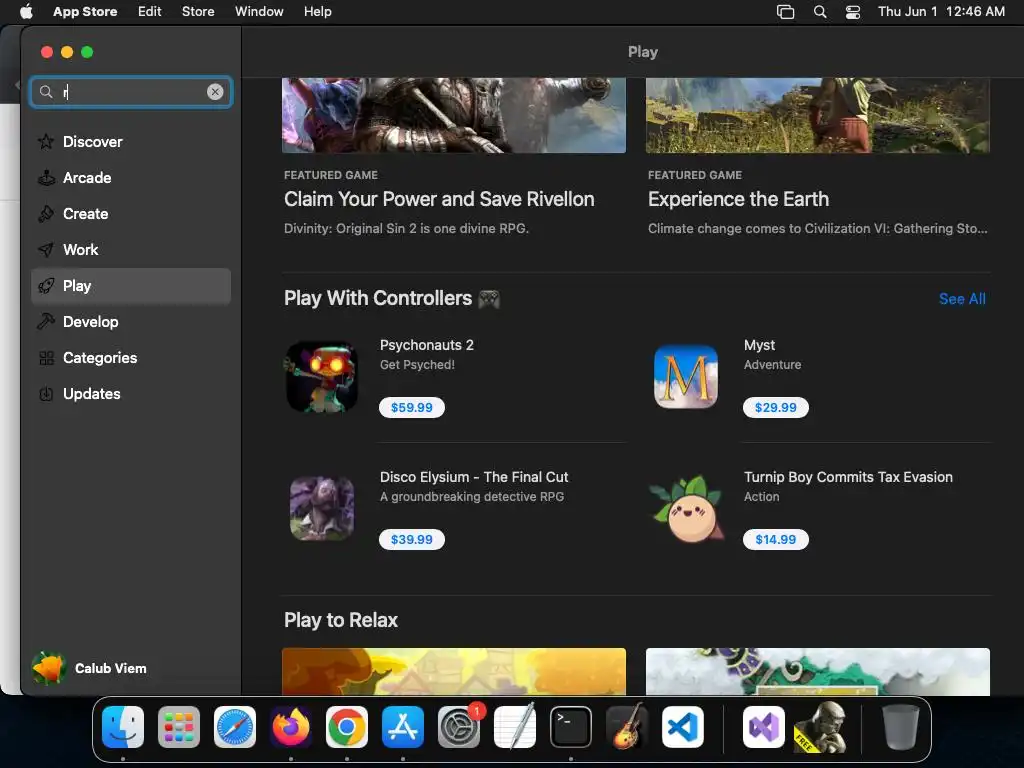Open the statue FREE app in Dock
The height and width of the screenshot is (768, 1024).
[x=821, y=727]
